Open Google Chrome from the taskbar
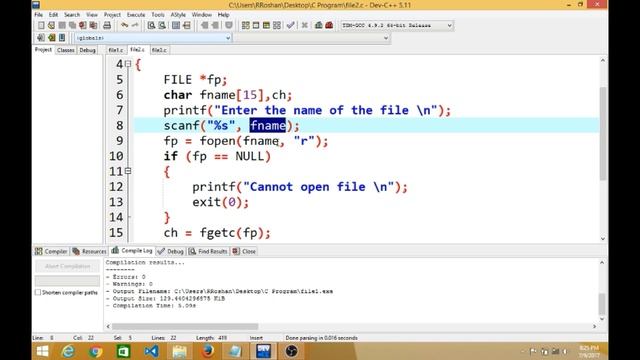This screenshot has height=360, width=640. 96,351
